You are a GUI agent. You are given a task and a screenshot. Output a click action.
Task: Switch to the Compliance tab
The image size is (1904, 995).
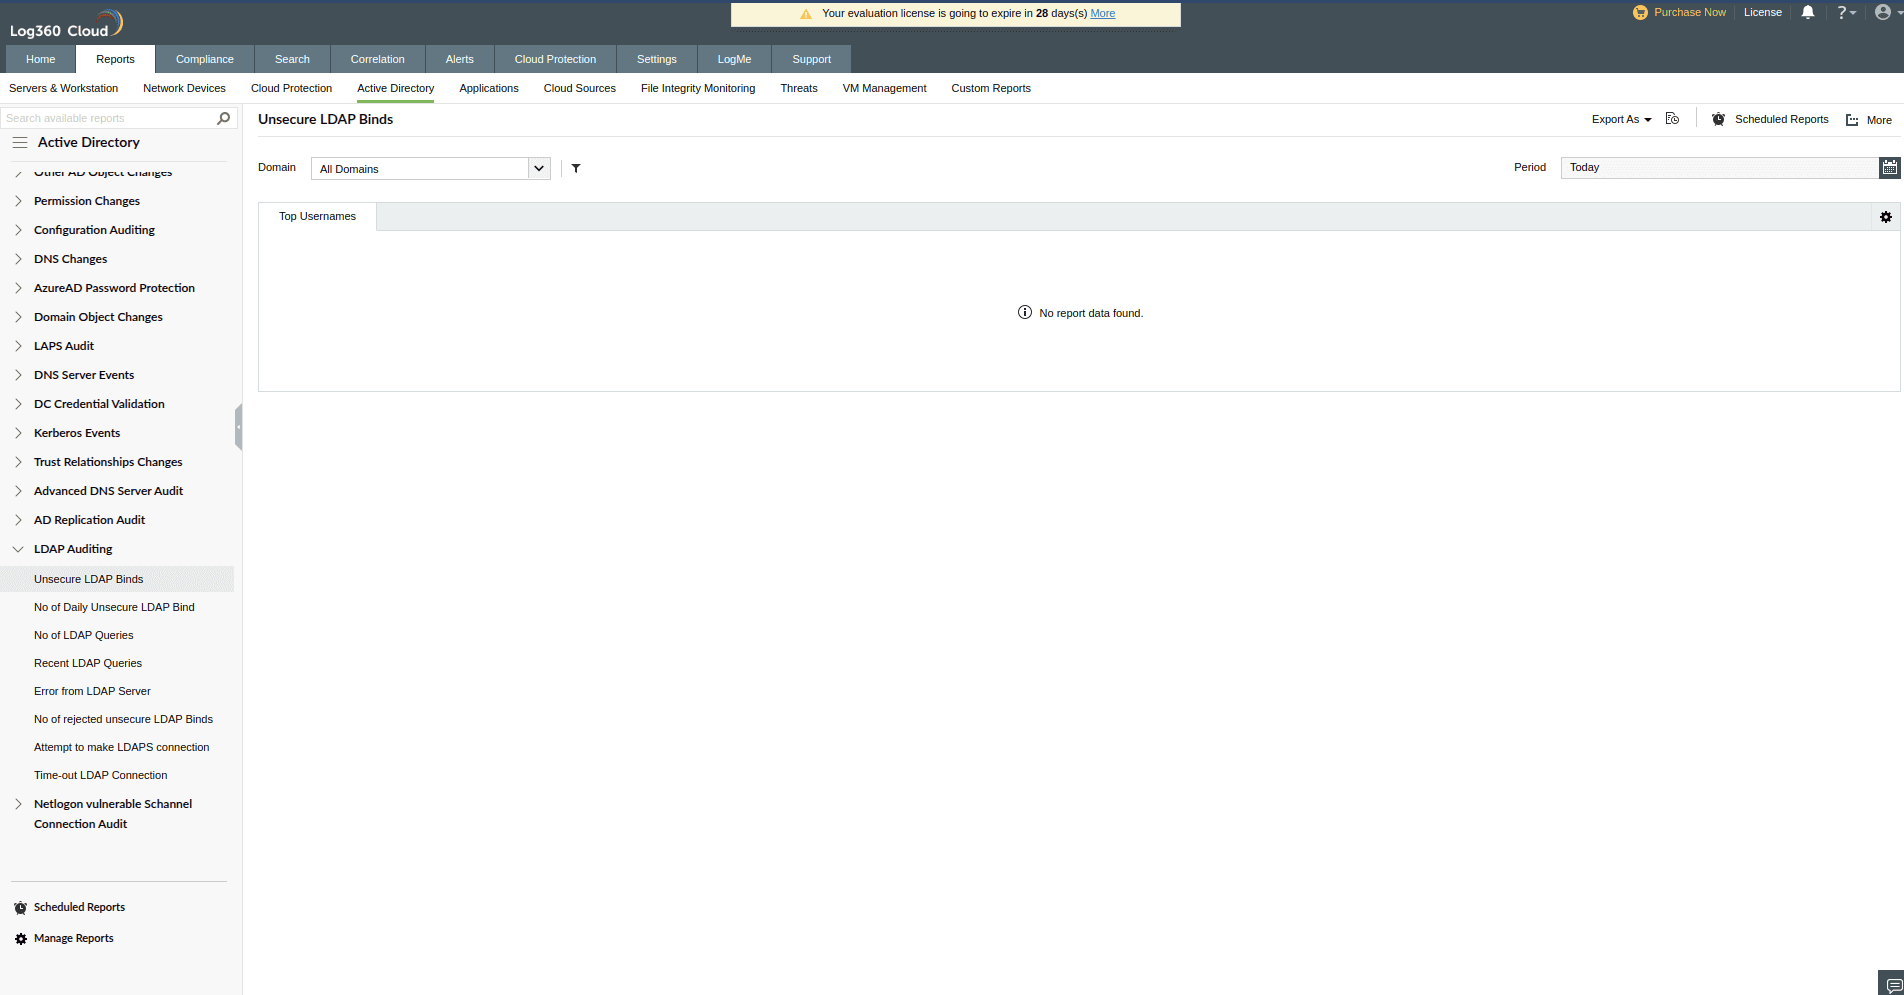click(x=204, y=59)
